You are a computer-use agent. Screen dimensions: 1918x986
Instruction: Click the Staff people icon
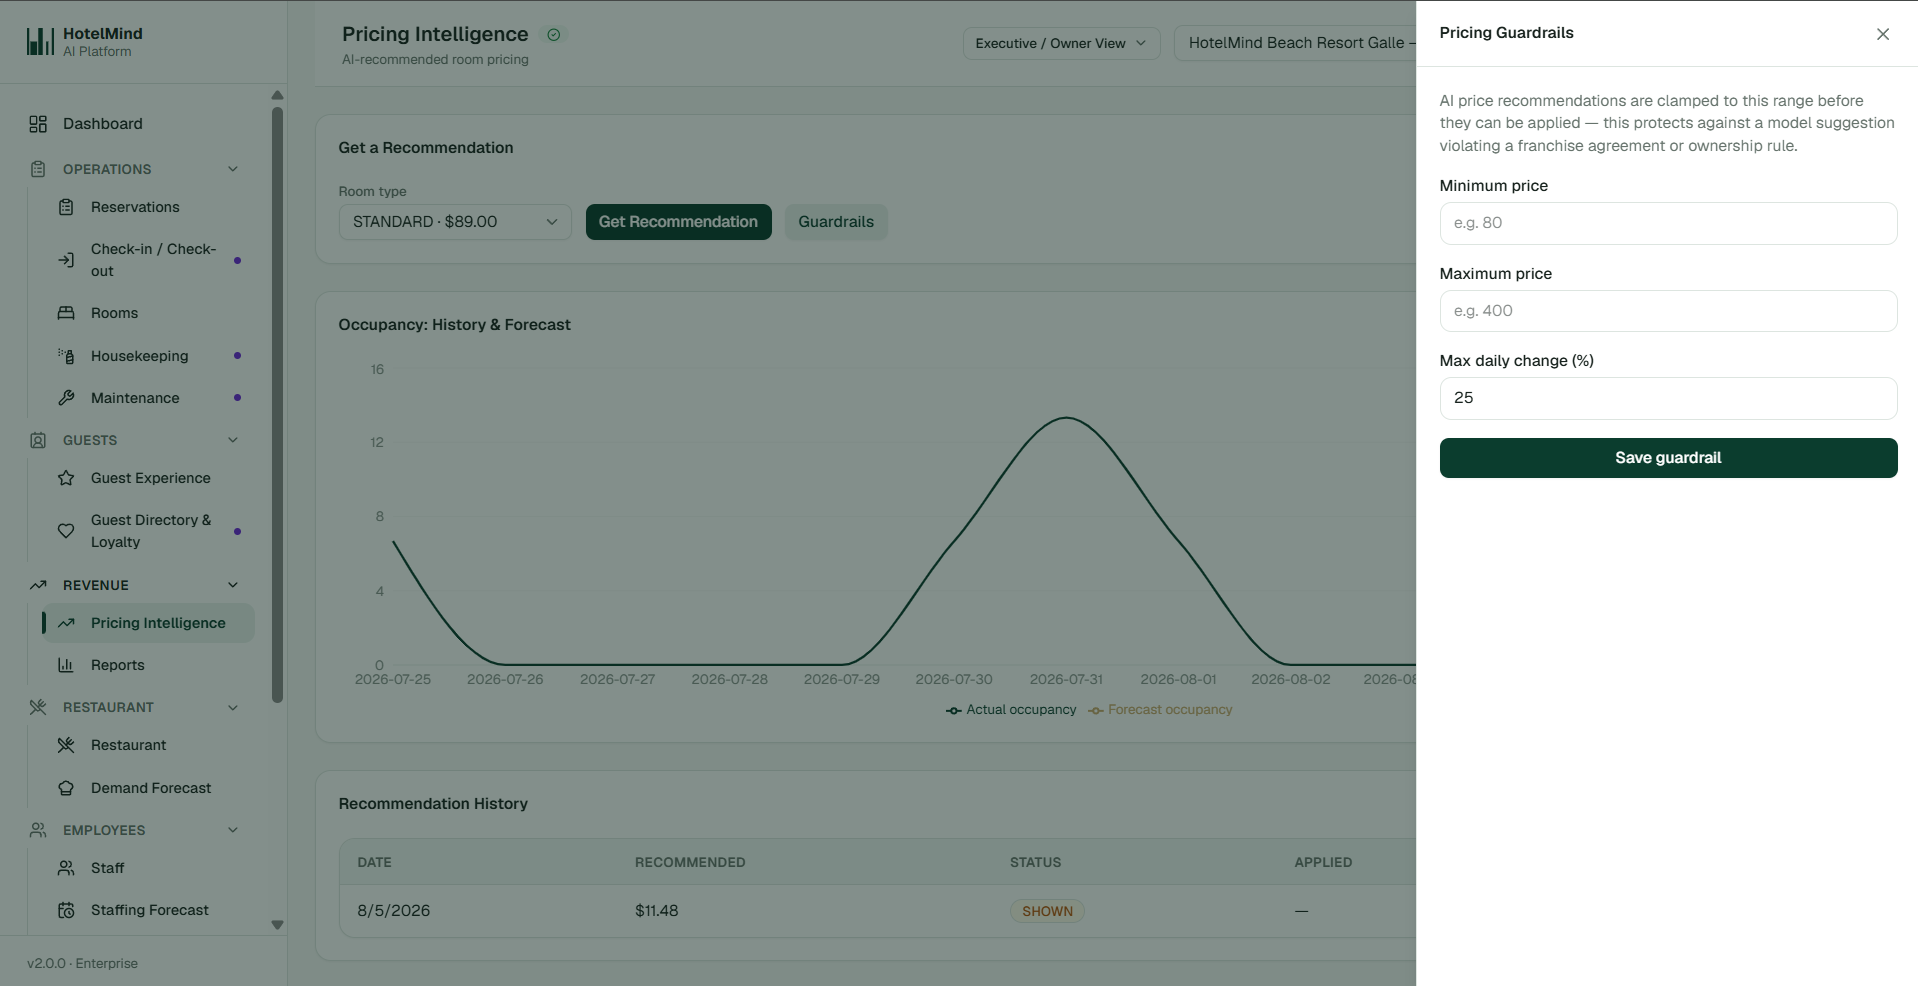click(x=66, y=868)
